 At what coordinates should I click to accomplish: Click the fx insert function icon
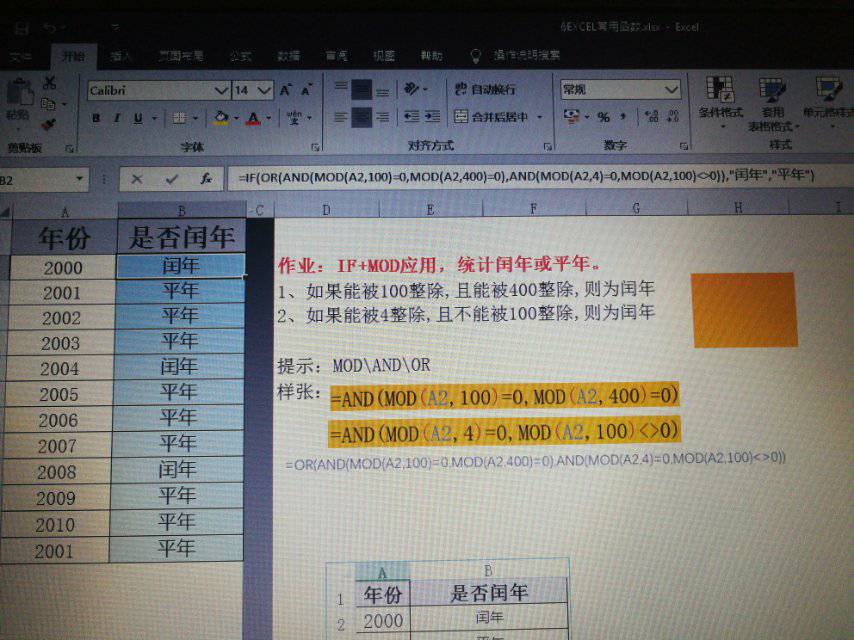(206, 179)
